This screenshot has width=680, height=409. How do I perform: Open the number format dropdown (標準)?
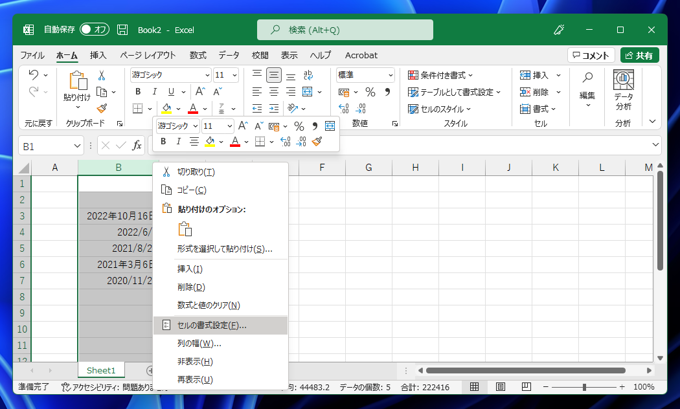(390, 75)
